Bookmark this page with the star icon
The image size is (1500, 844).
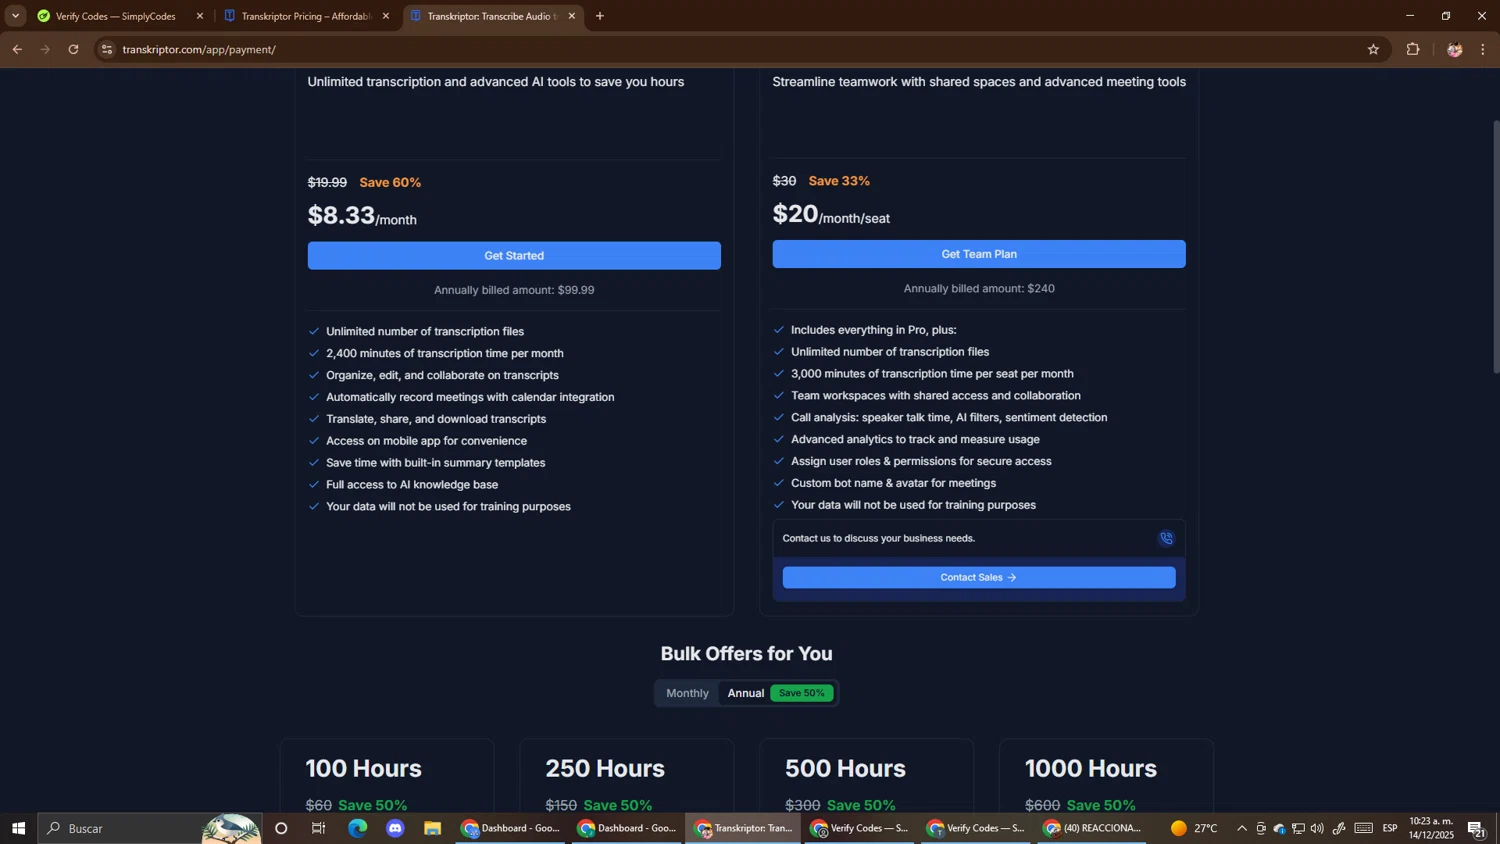click(1373, 49)
